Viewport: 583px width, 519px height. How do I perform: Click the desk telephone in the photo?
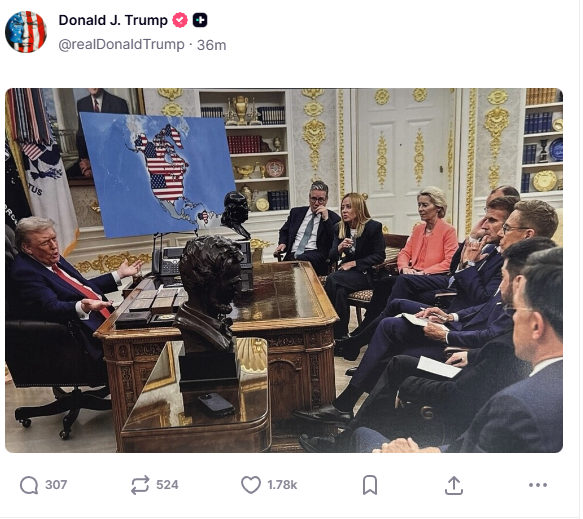click(x=167, y=261)
